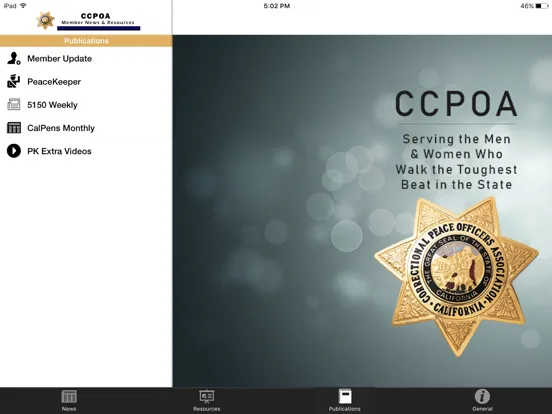Open the PeaceKeeper publication
Viewport: 552px width, 414px height.
(x=86, y=82)
